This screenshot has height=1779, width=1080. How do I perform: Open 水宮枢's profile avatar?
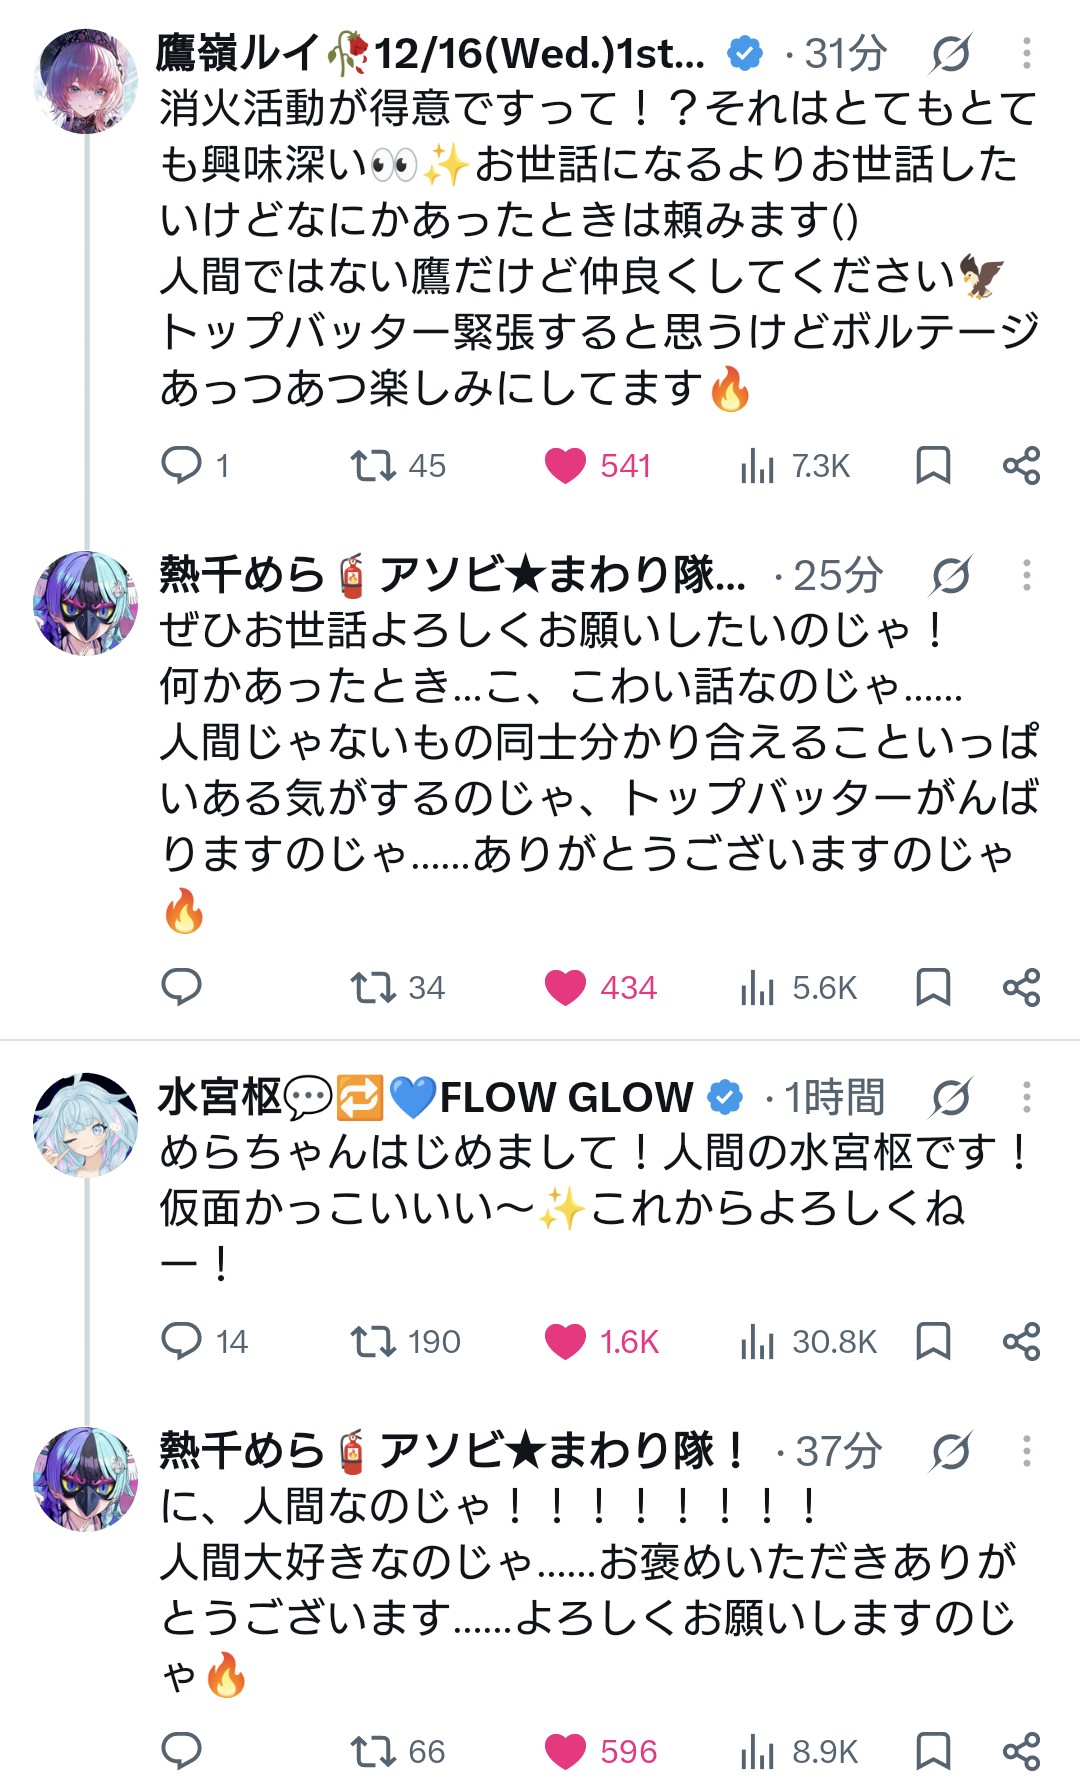pos(86,1125)
